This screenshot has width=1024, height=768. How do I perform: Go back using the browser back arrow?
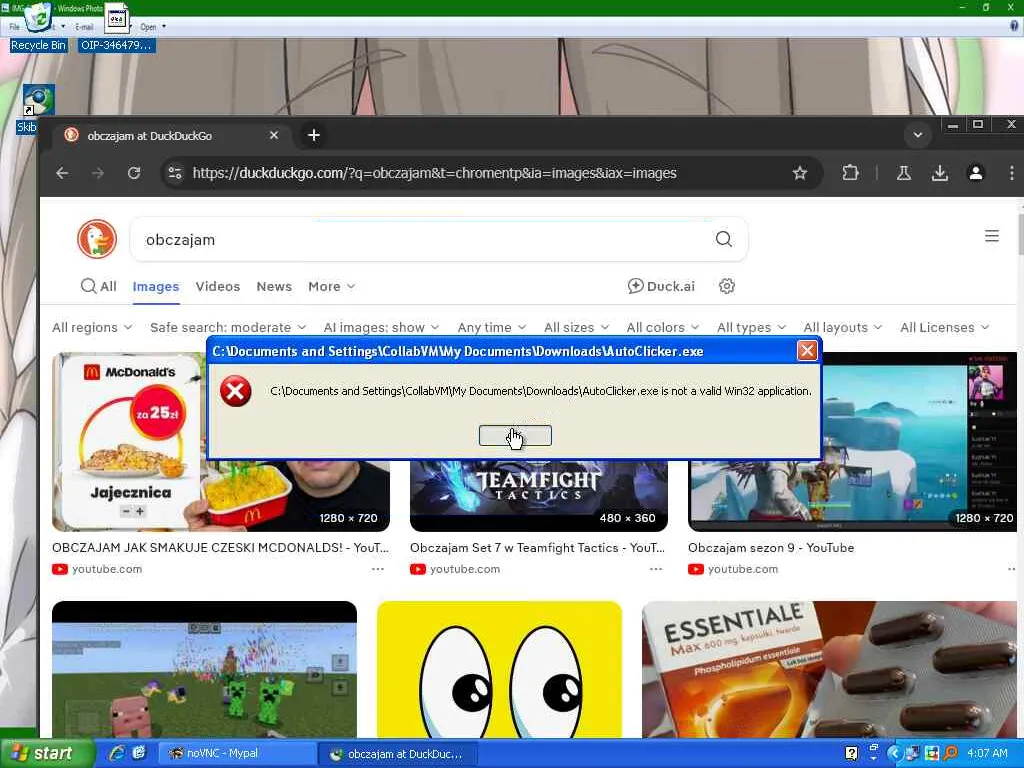coord(62,173)
